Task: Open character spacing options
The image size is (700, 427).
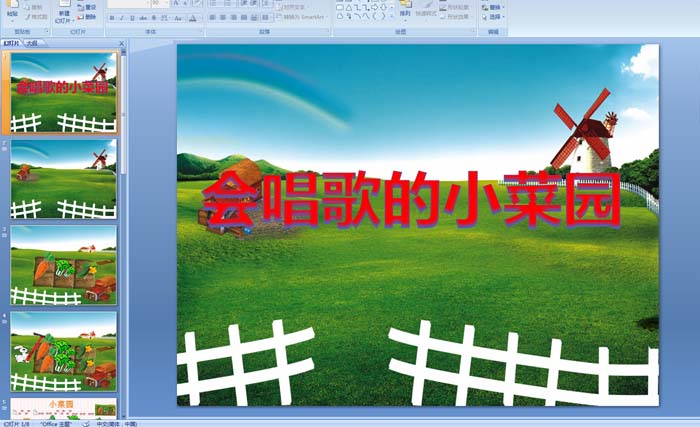Action: [x=164, y=18]
